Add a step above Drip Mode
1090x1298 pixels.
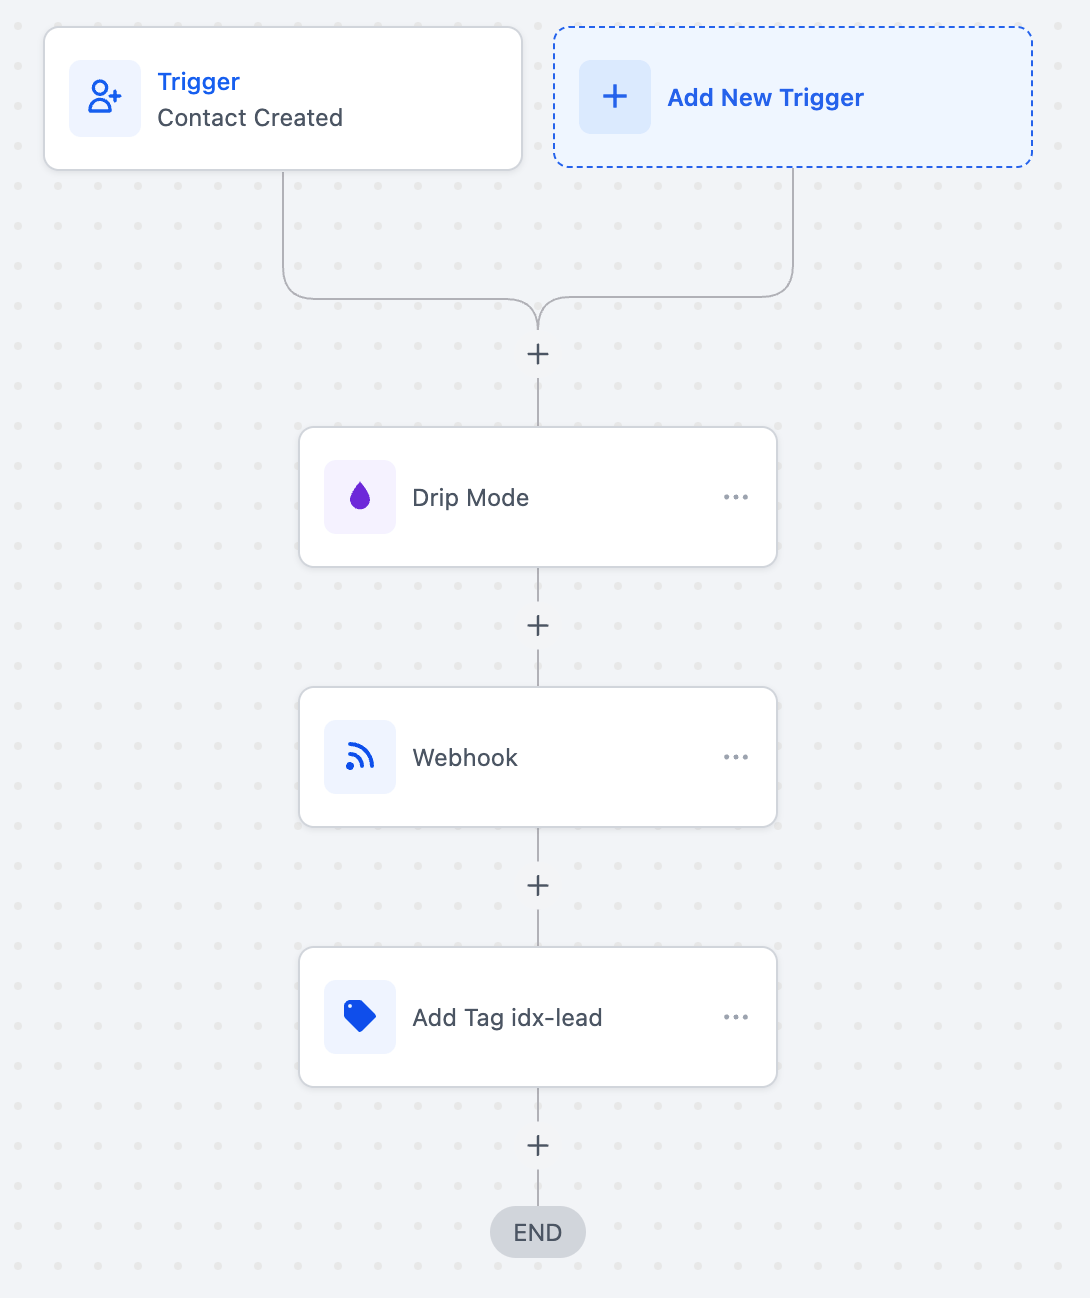538,355
